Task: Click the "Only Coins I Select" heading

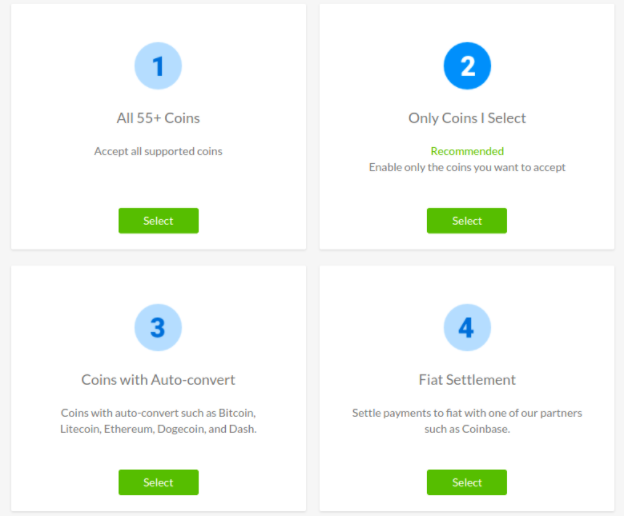Action: pyautogui.click(x=466, y=118)
